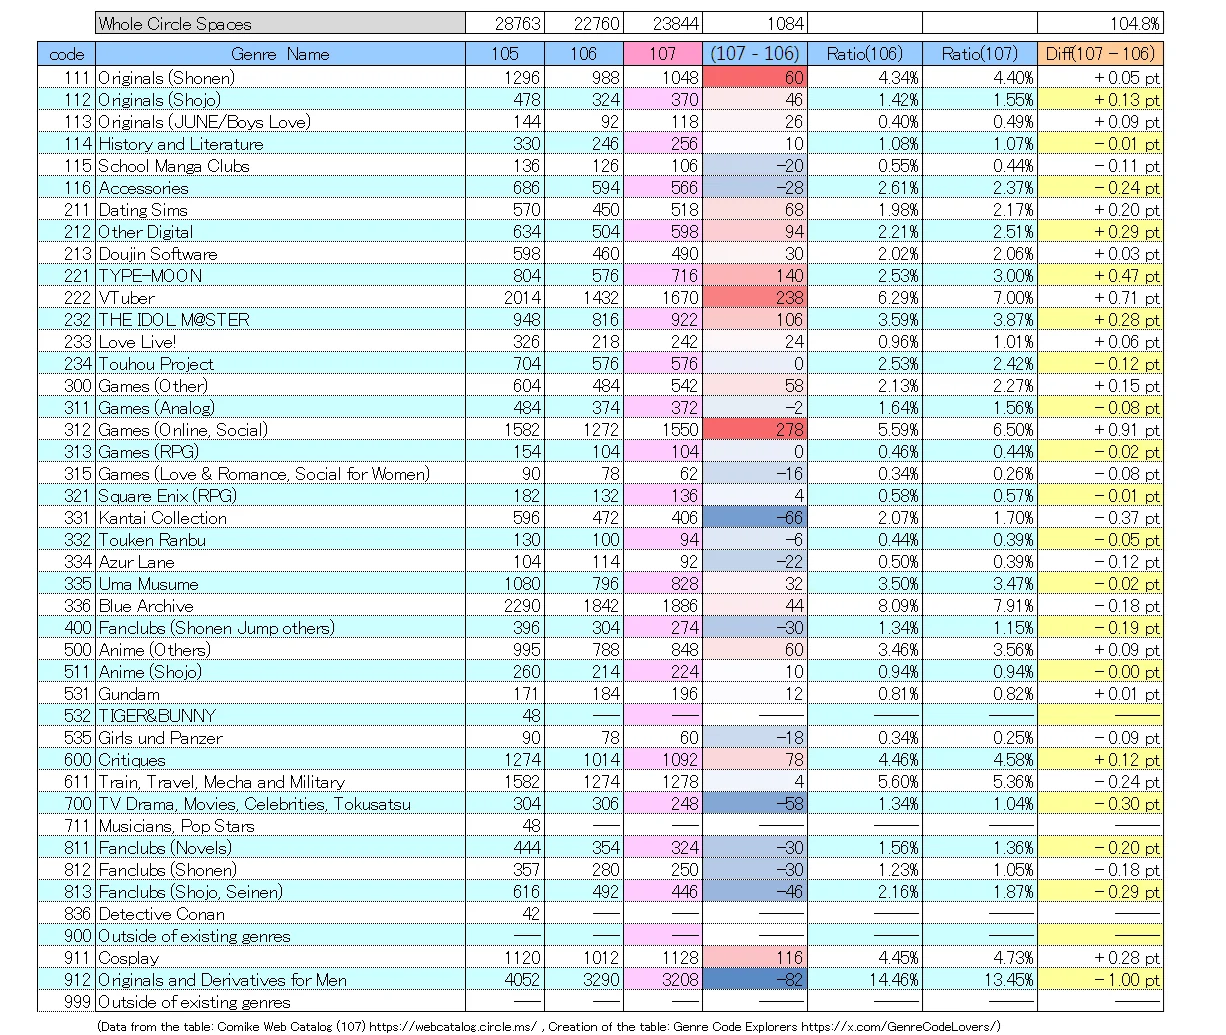Click the 'Anime (Shojo)' cell

coord(280,672)
